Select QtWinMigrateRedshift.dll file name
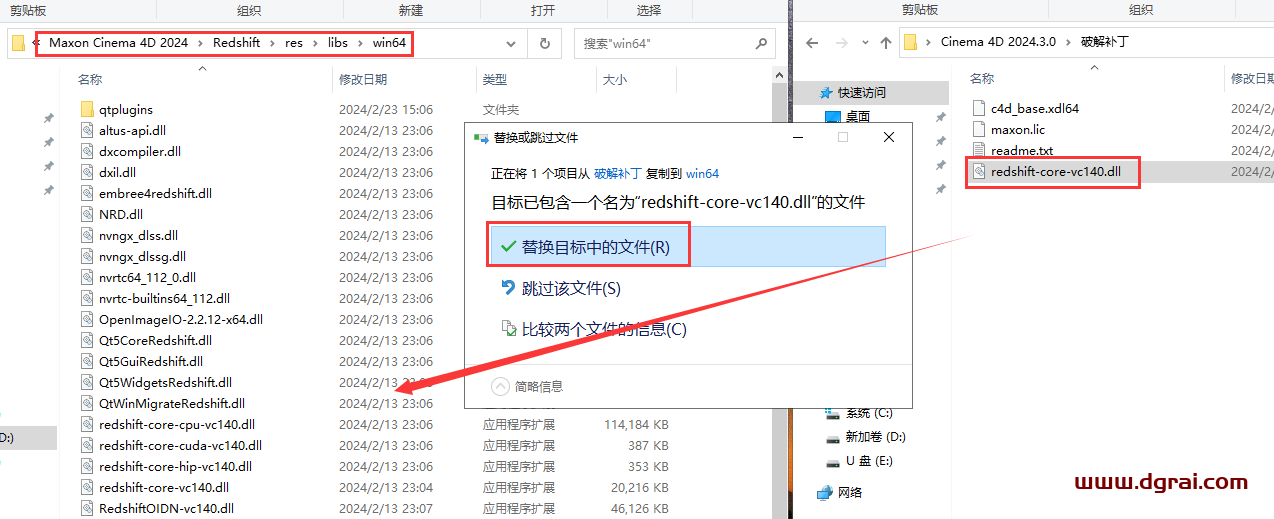 point(172,403)
